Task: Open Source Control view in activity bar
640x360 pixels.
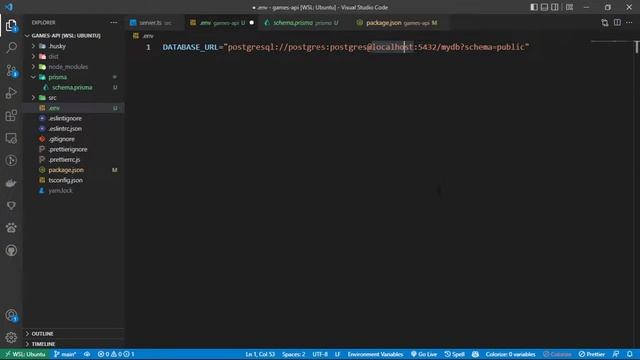Action: (11, 71)
